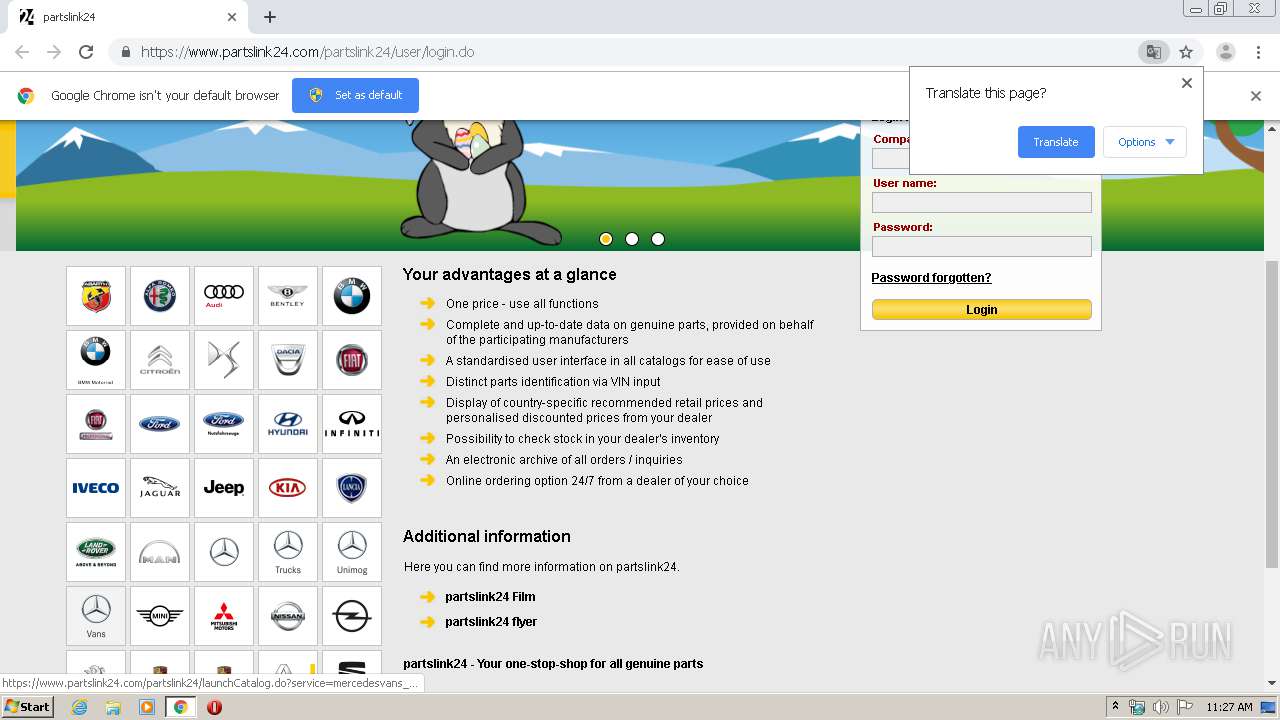Open the Fiat Professional catalog

click(x=96, y=424)
